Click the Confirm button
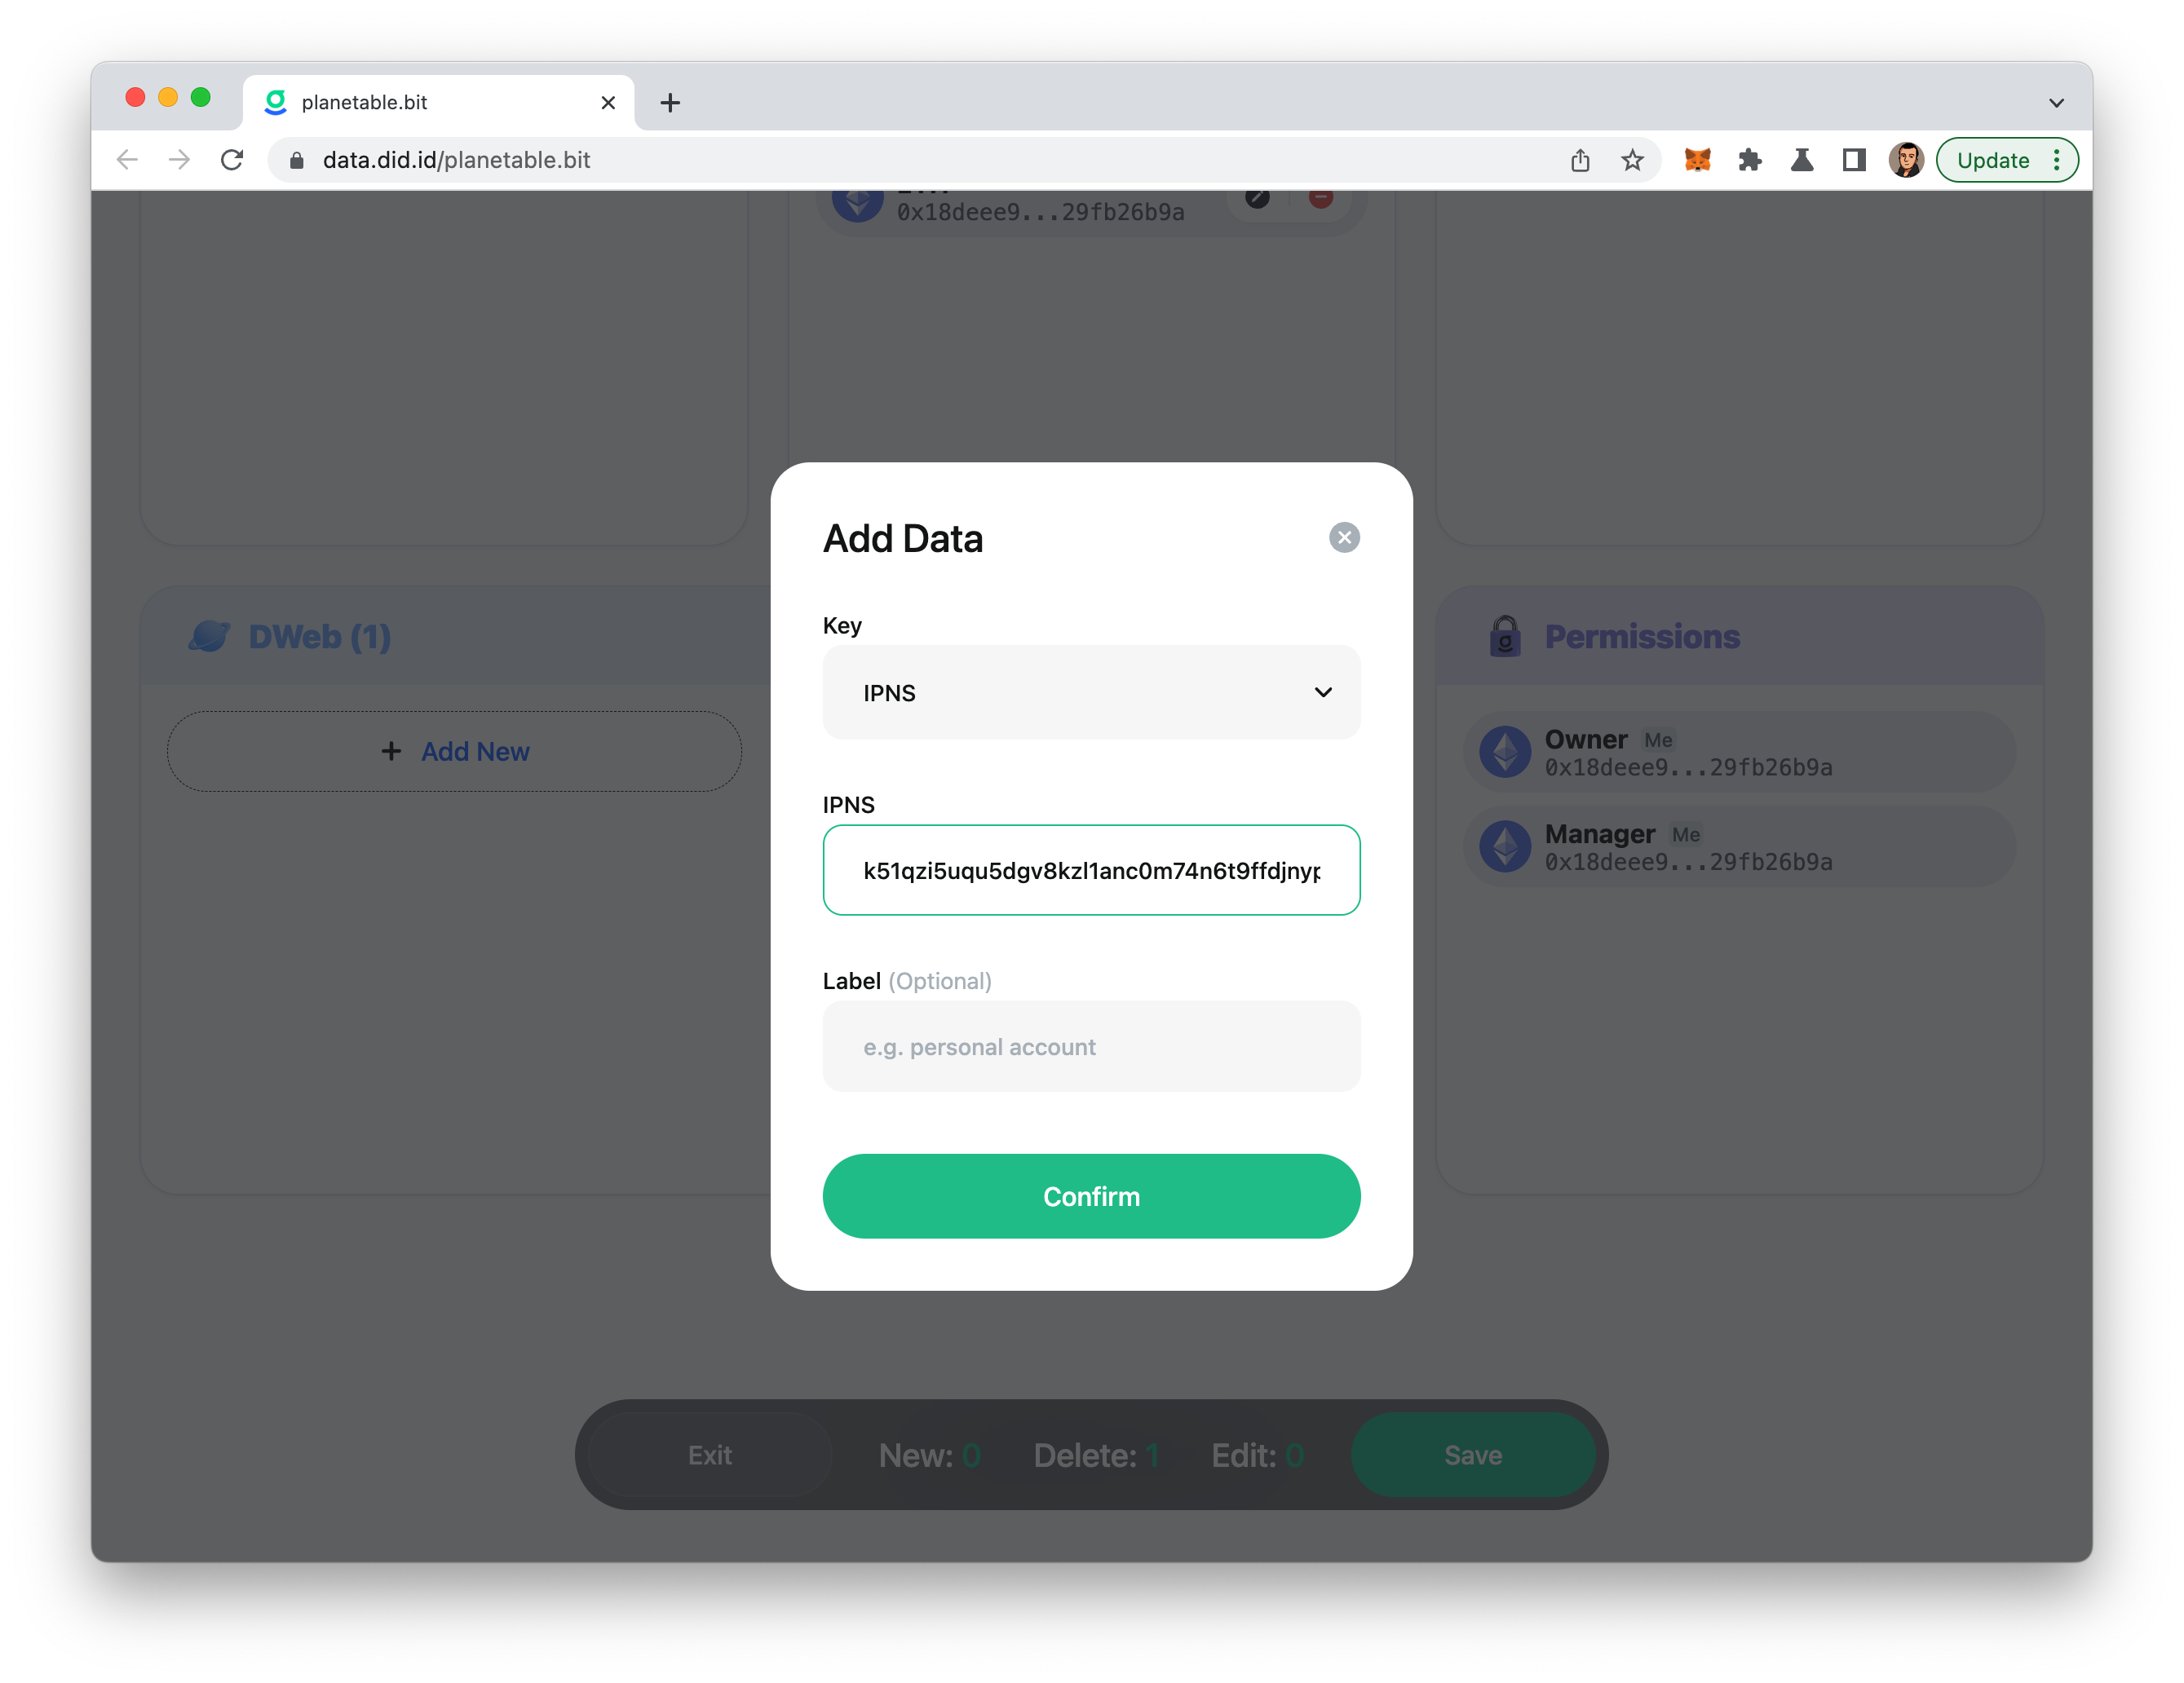This screenshot has width=2184, height=1683. pyautogui.click(x=1091, y=1195)
